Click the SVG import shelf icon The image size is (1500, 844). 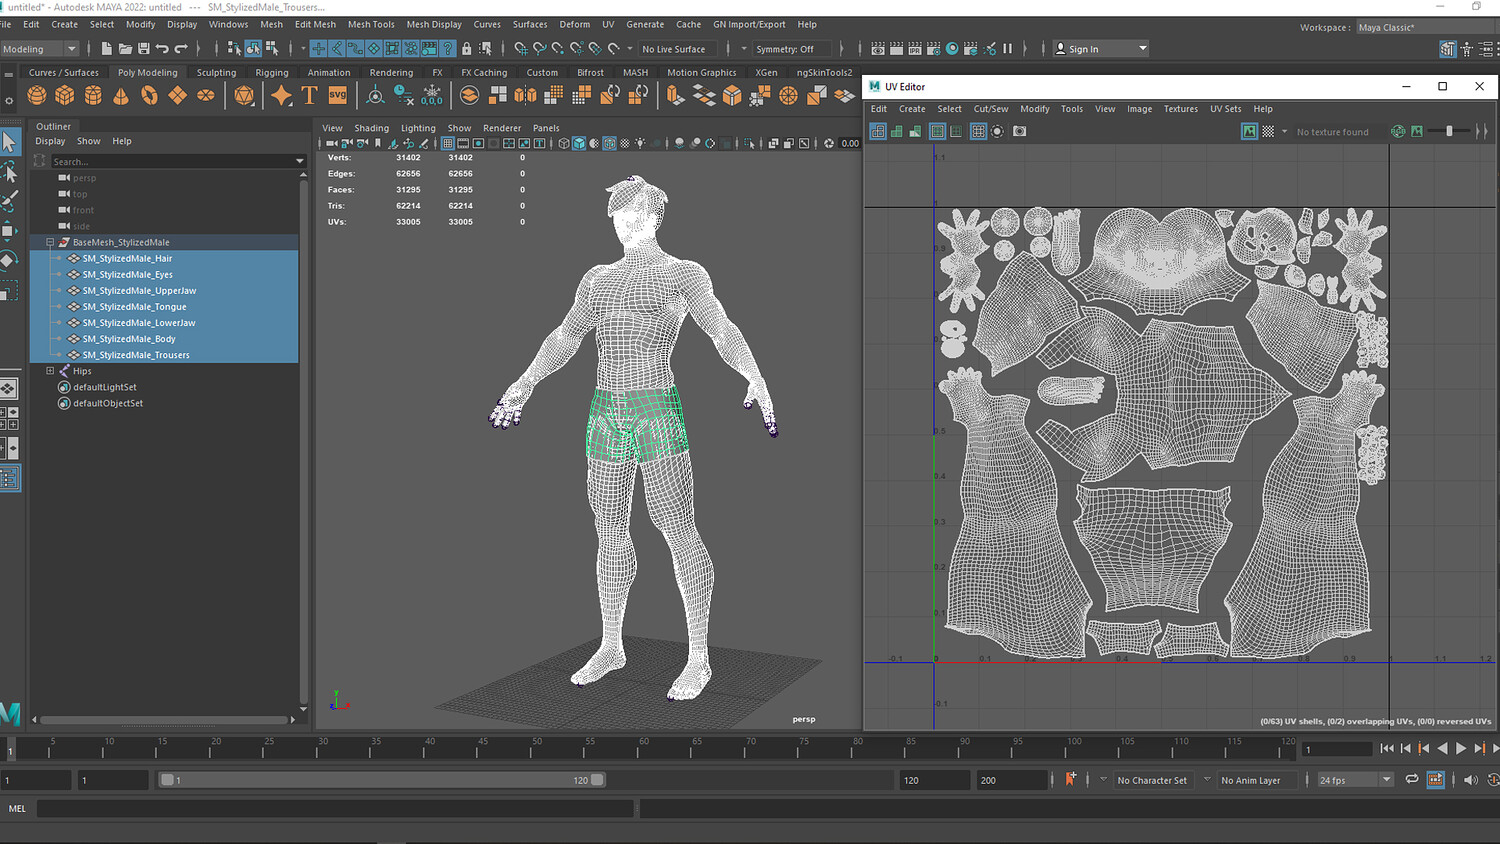[x=338, y=95]
